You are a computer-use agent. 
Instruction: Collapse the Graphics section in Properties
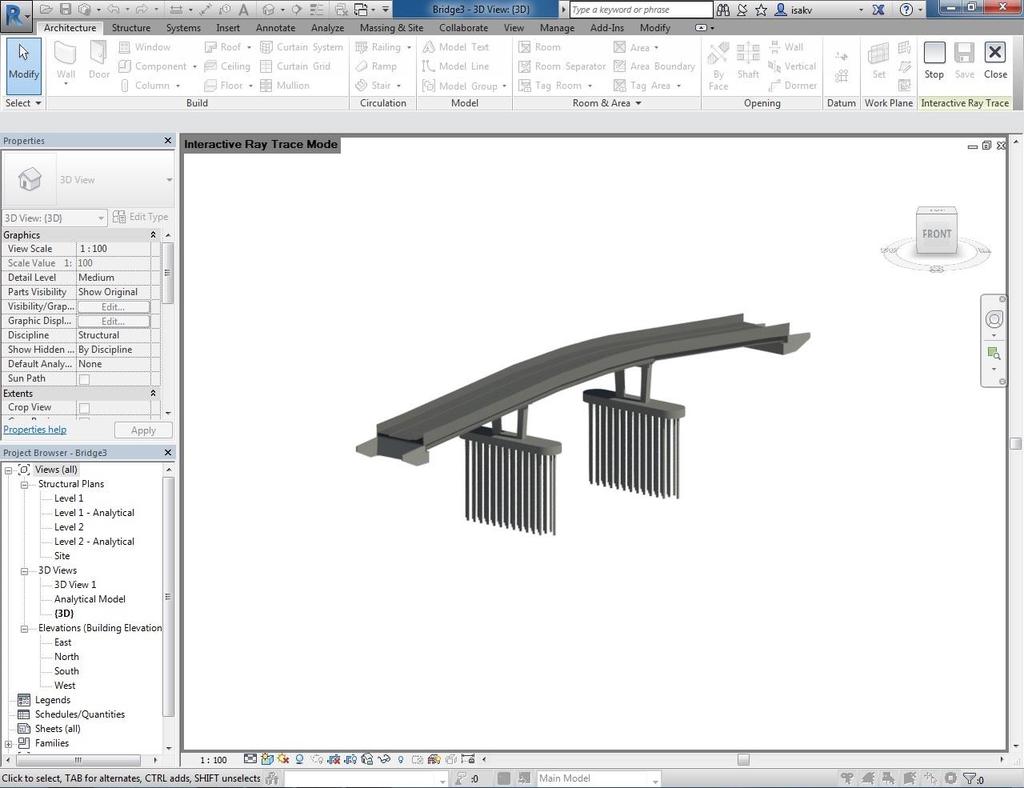(153, 234)
